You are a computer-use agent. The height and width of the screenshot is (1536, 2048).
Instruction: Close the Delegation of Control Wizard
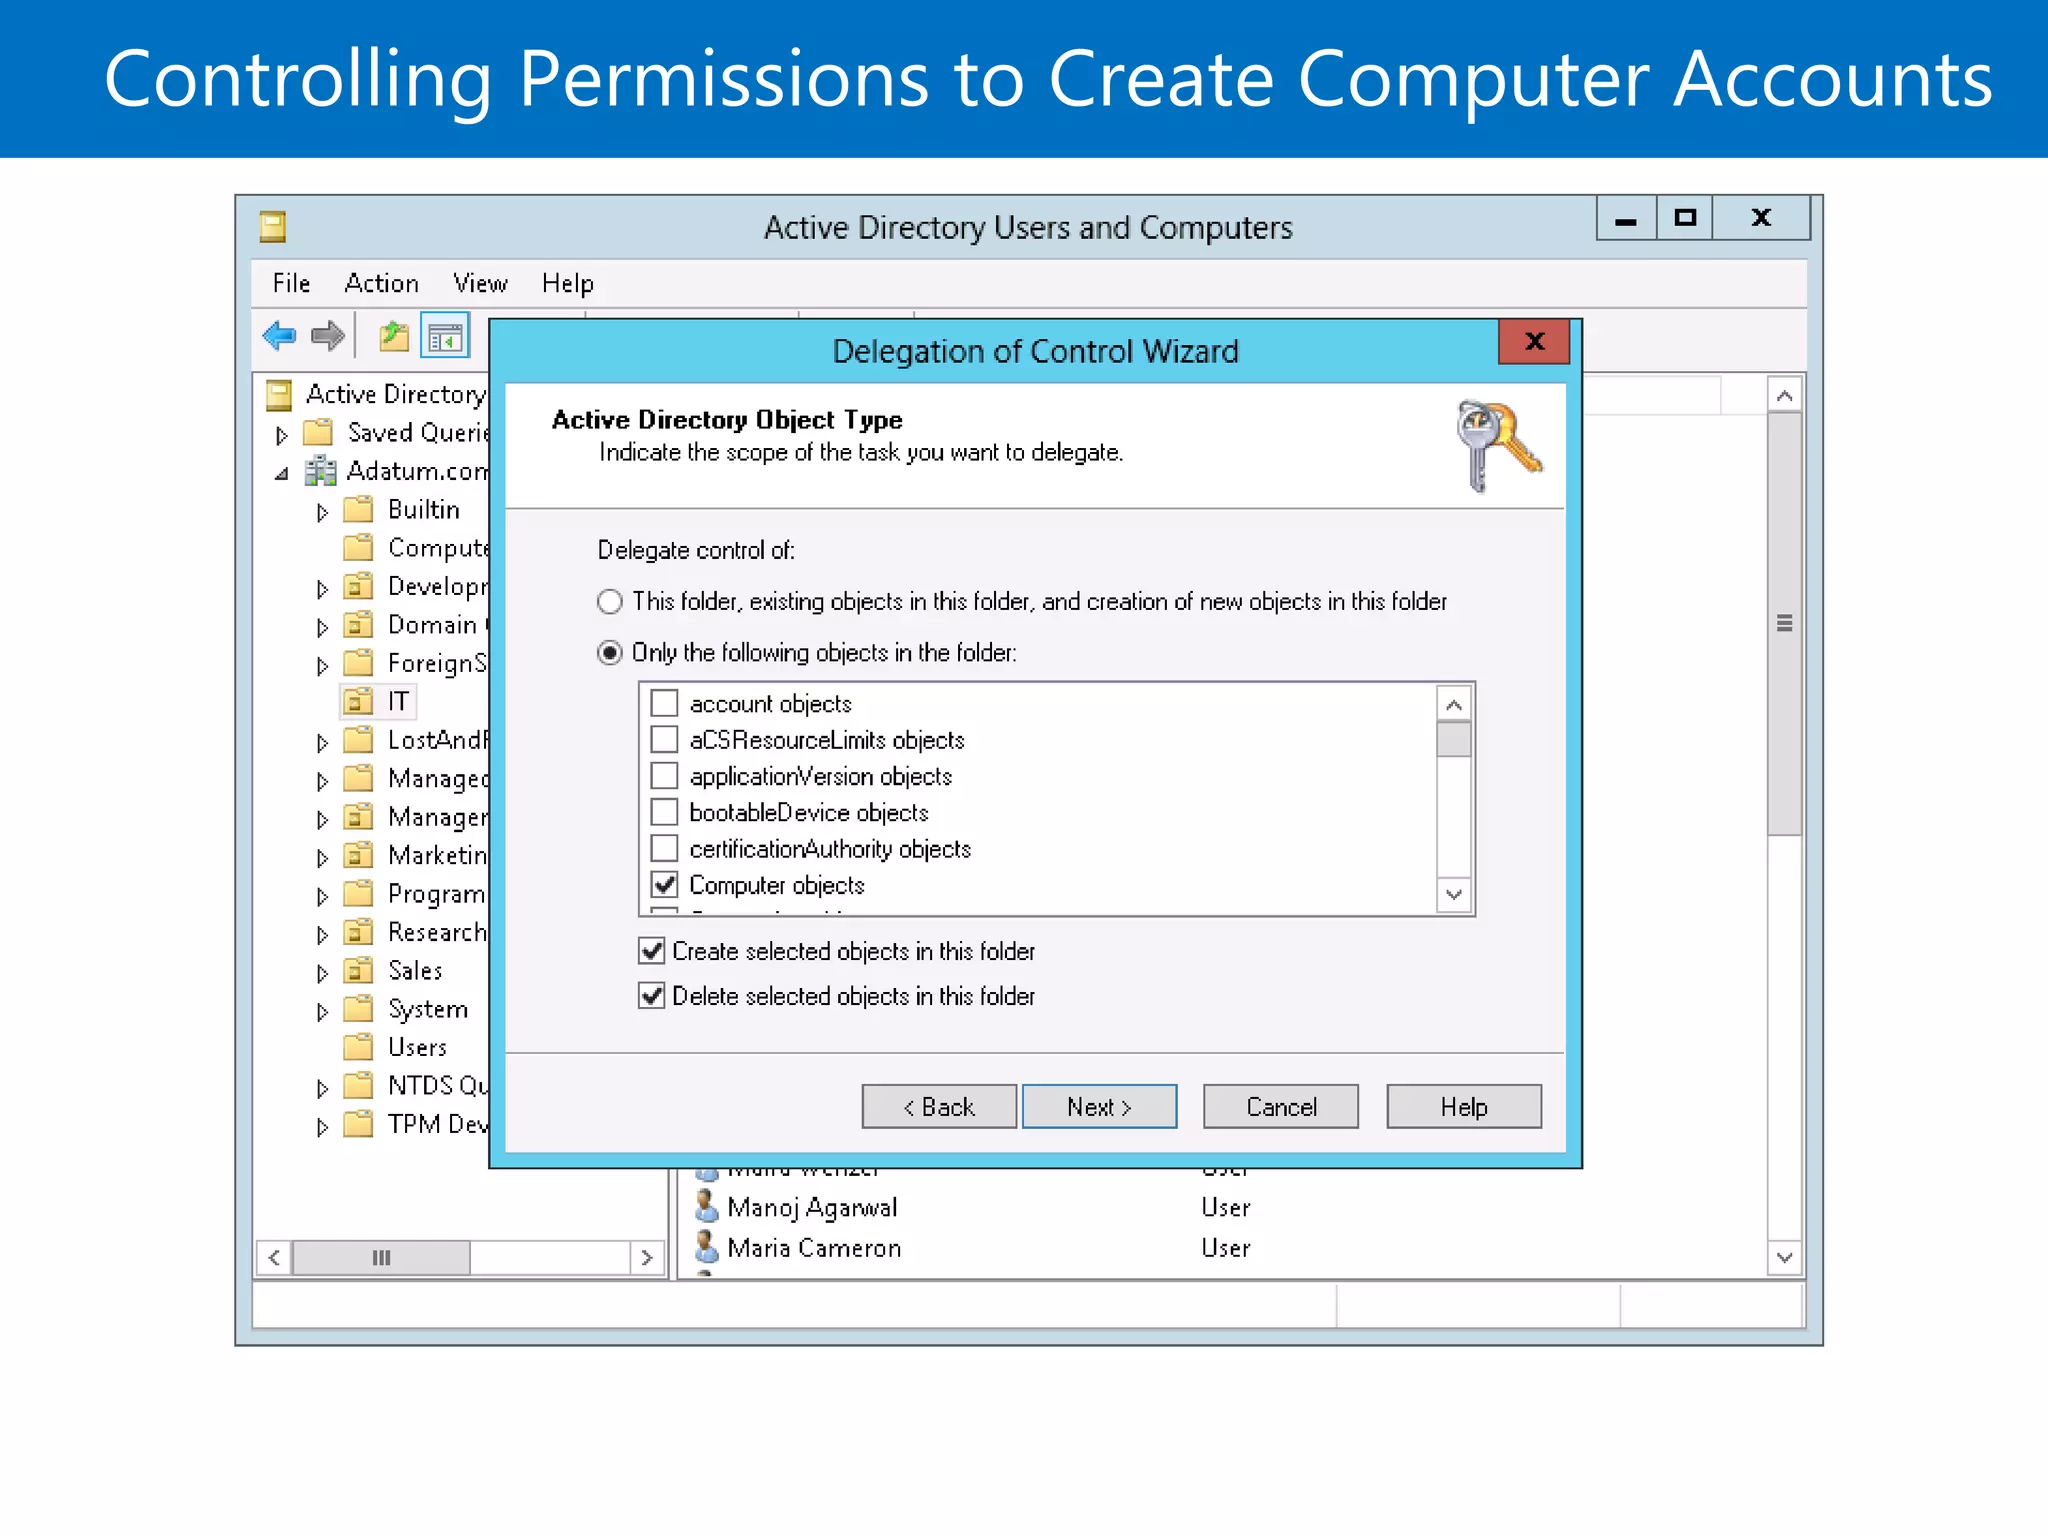click(x=1534, y=342)
